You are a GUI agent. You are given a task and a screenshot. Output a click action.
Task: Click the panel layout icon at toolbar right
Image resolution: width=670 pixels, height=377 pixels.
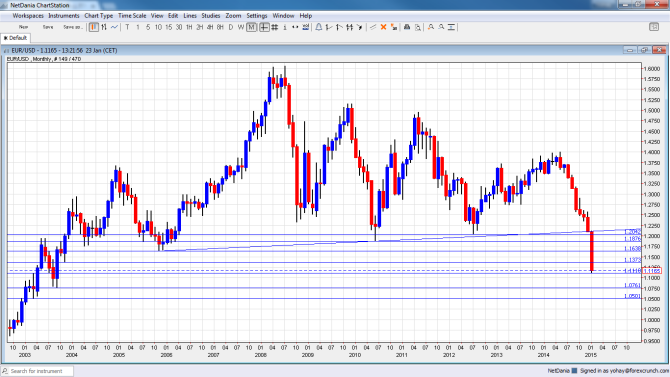654,27
